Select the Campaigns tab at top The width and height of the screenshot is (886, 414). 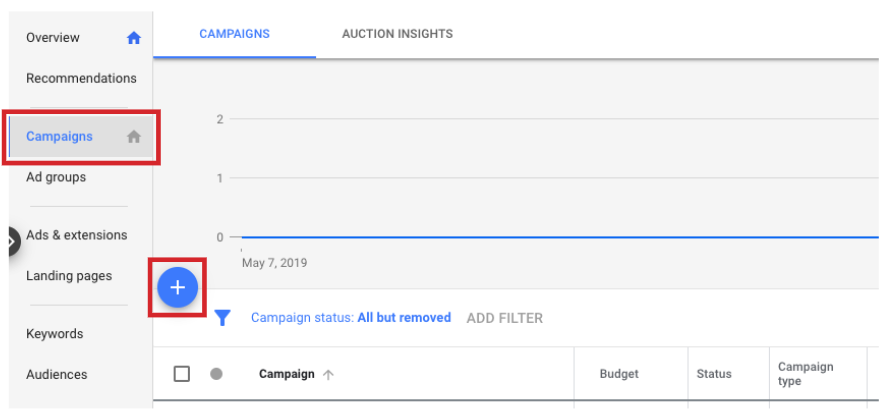tap(234, 34)
